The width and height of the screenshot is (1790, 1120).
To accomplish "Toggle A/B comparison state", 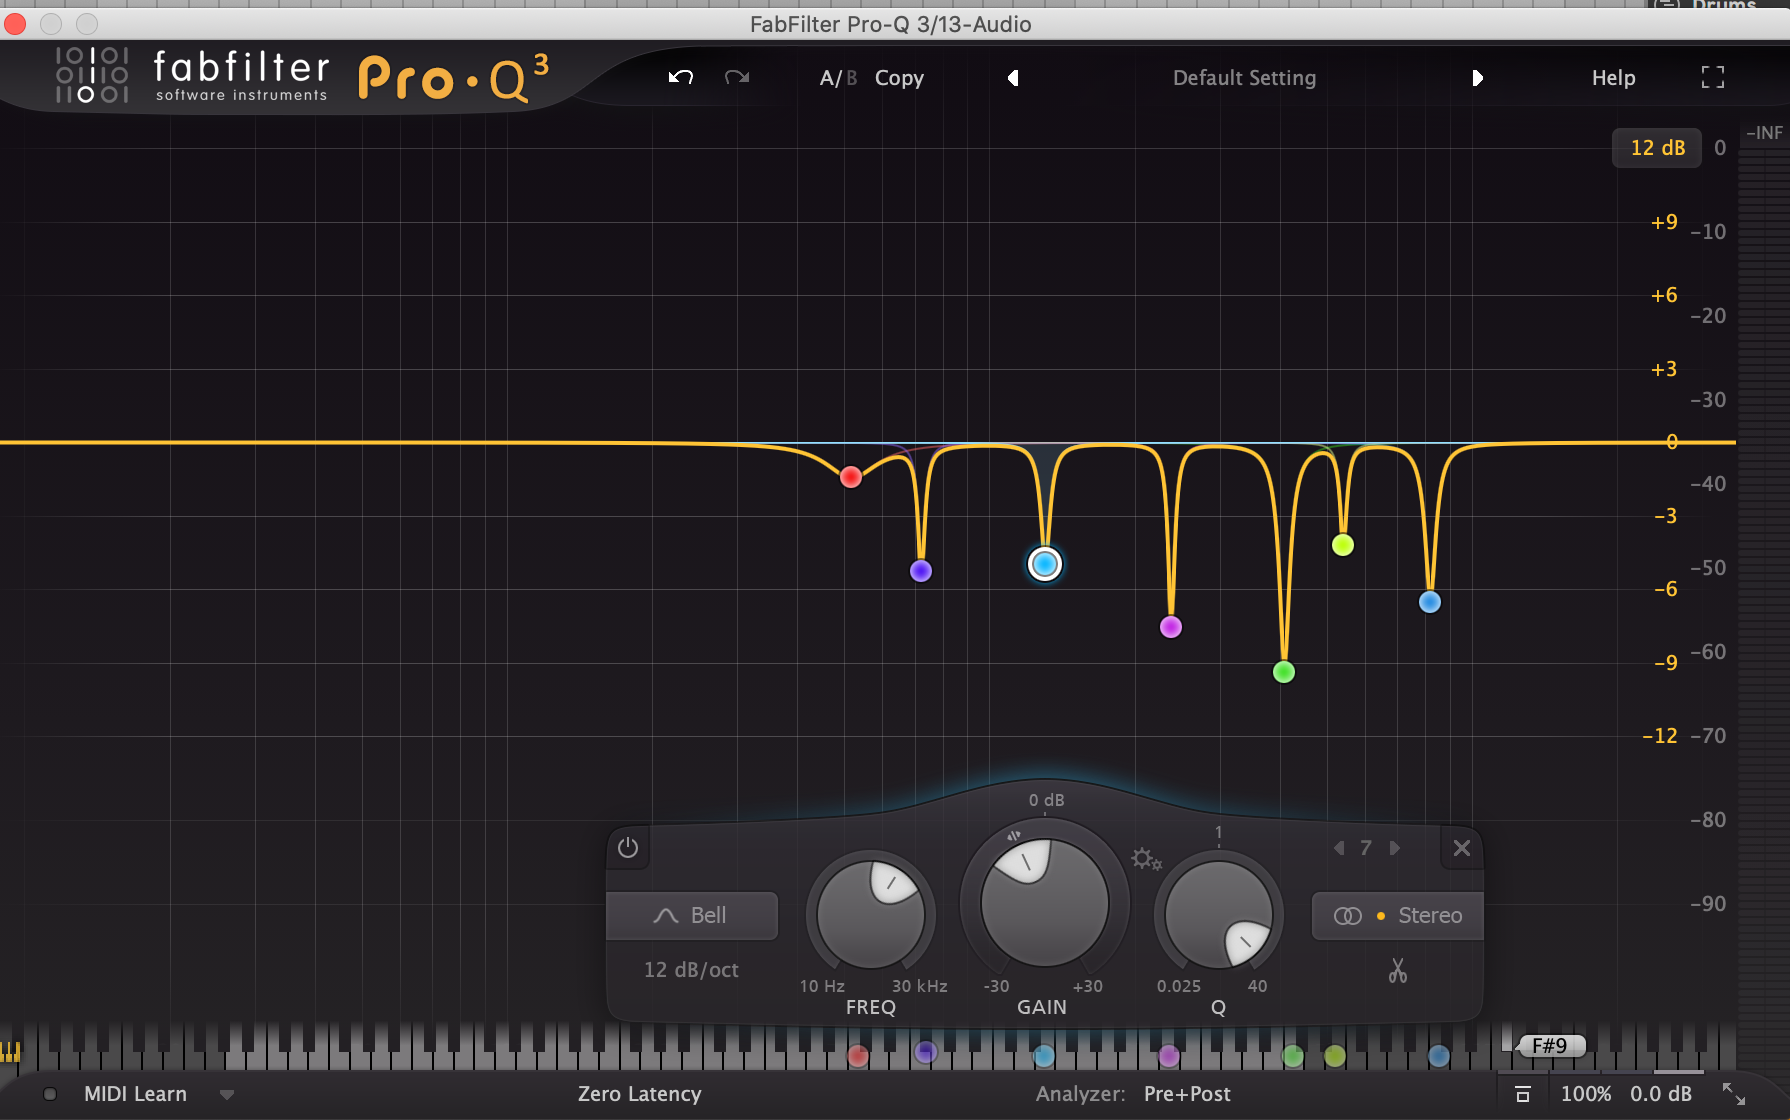I will pyautogui.click(x=838, y=78).
